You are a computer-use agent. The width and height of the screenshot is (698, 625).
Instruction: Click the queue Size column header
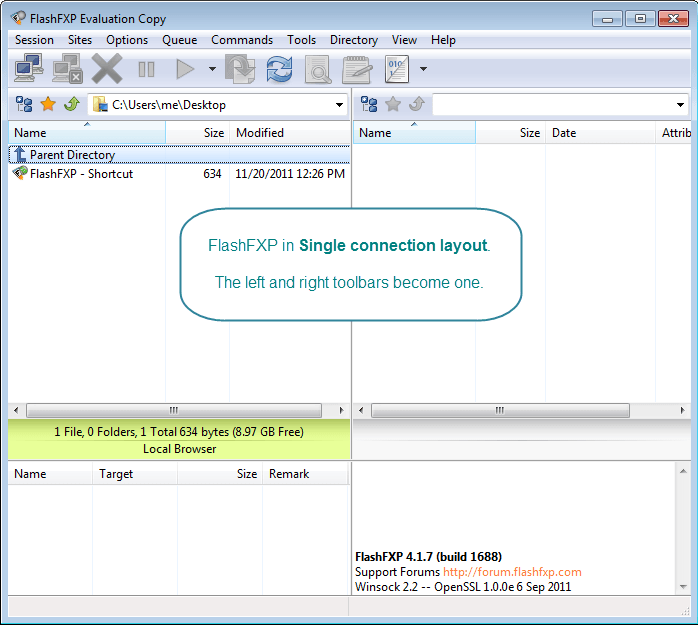220,474
